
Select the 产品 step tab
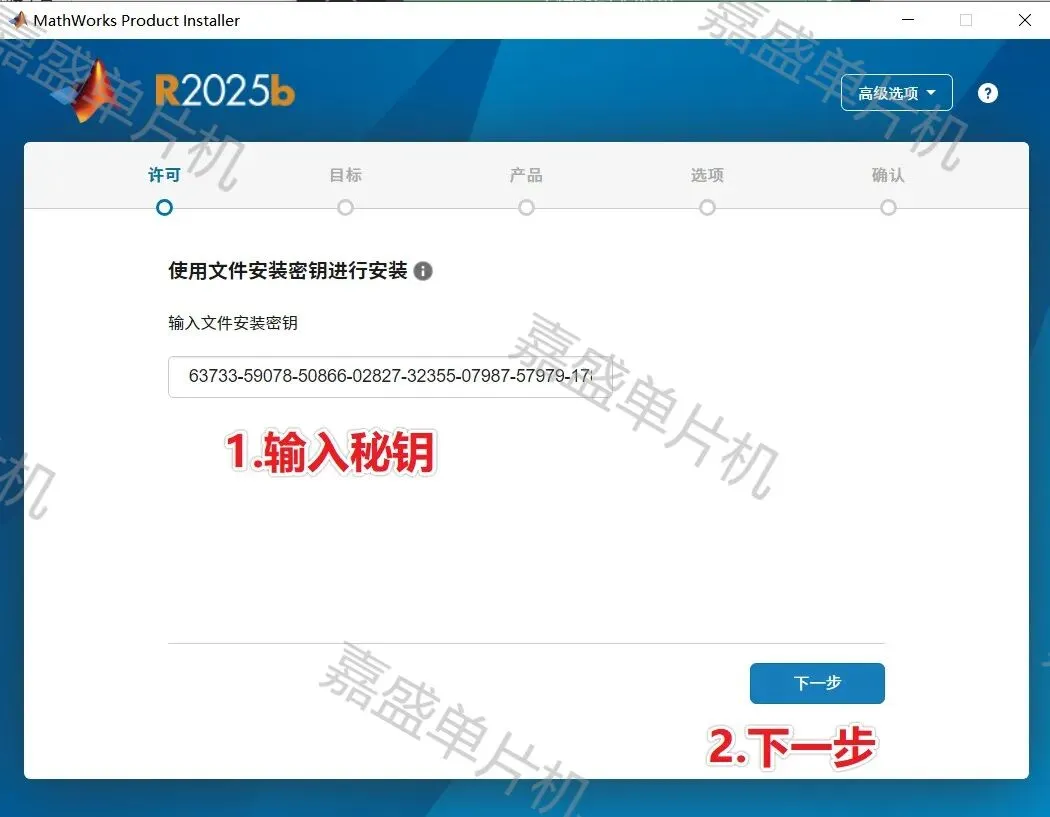pos(526,175)
